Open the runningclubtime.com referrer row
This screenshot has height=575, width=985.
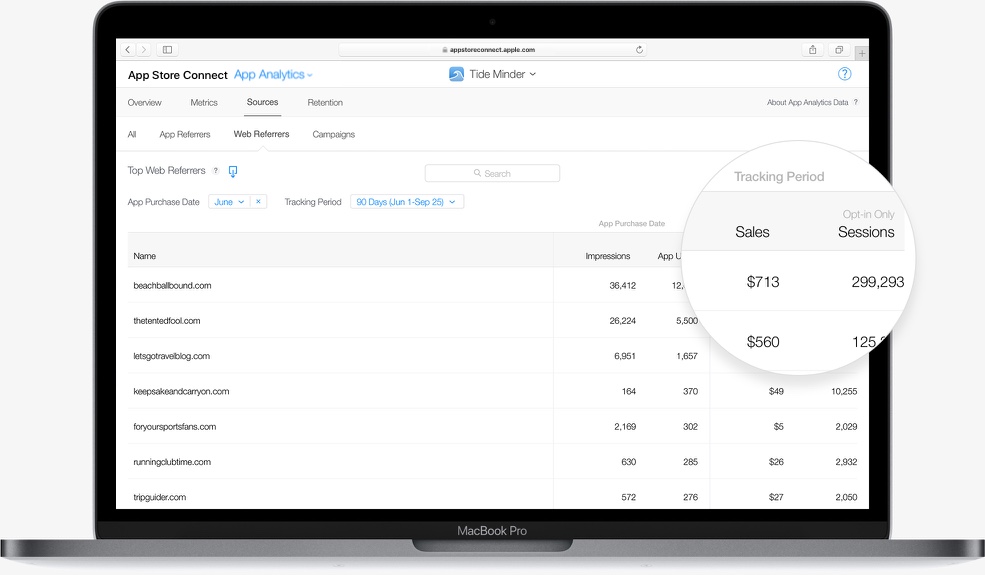coord(172,461)
